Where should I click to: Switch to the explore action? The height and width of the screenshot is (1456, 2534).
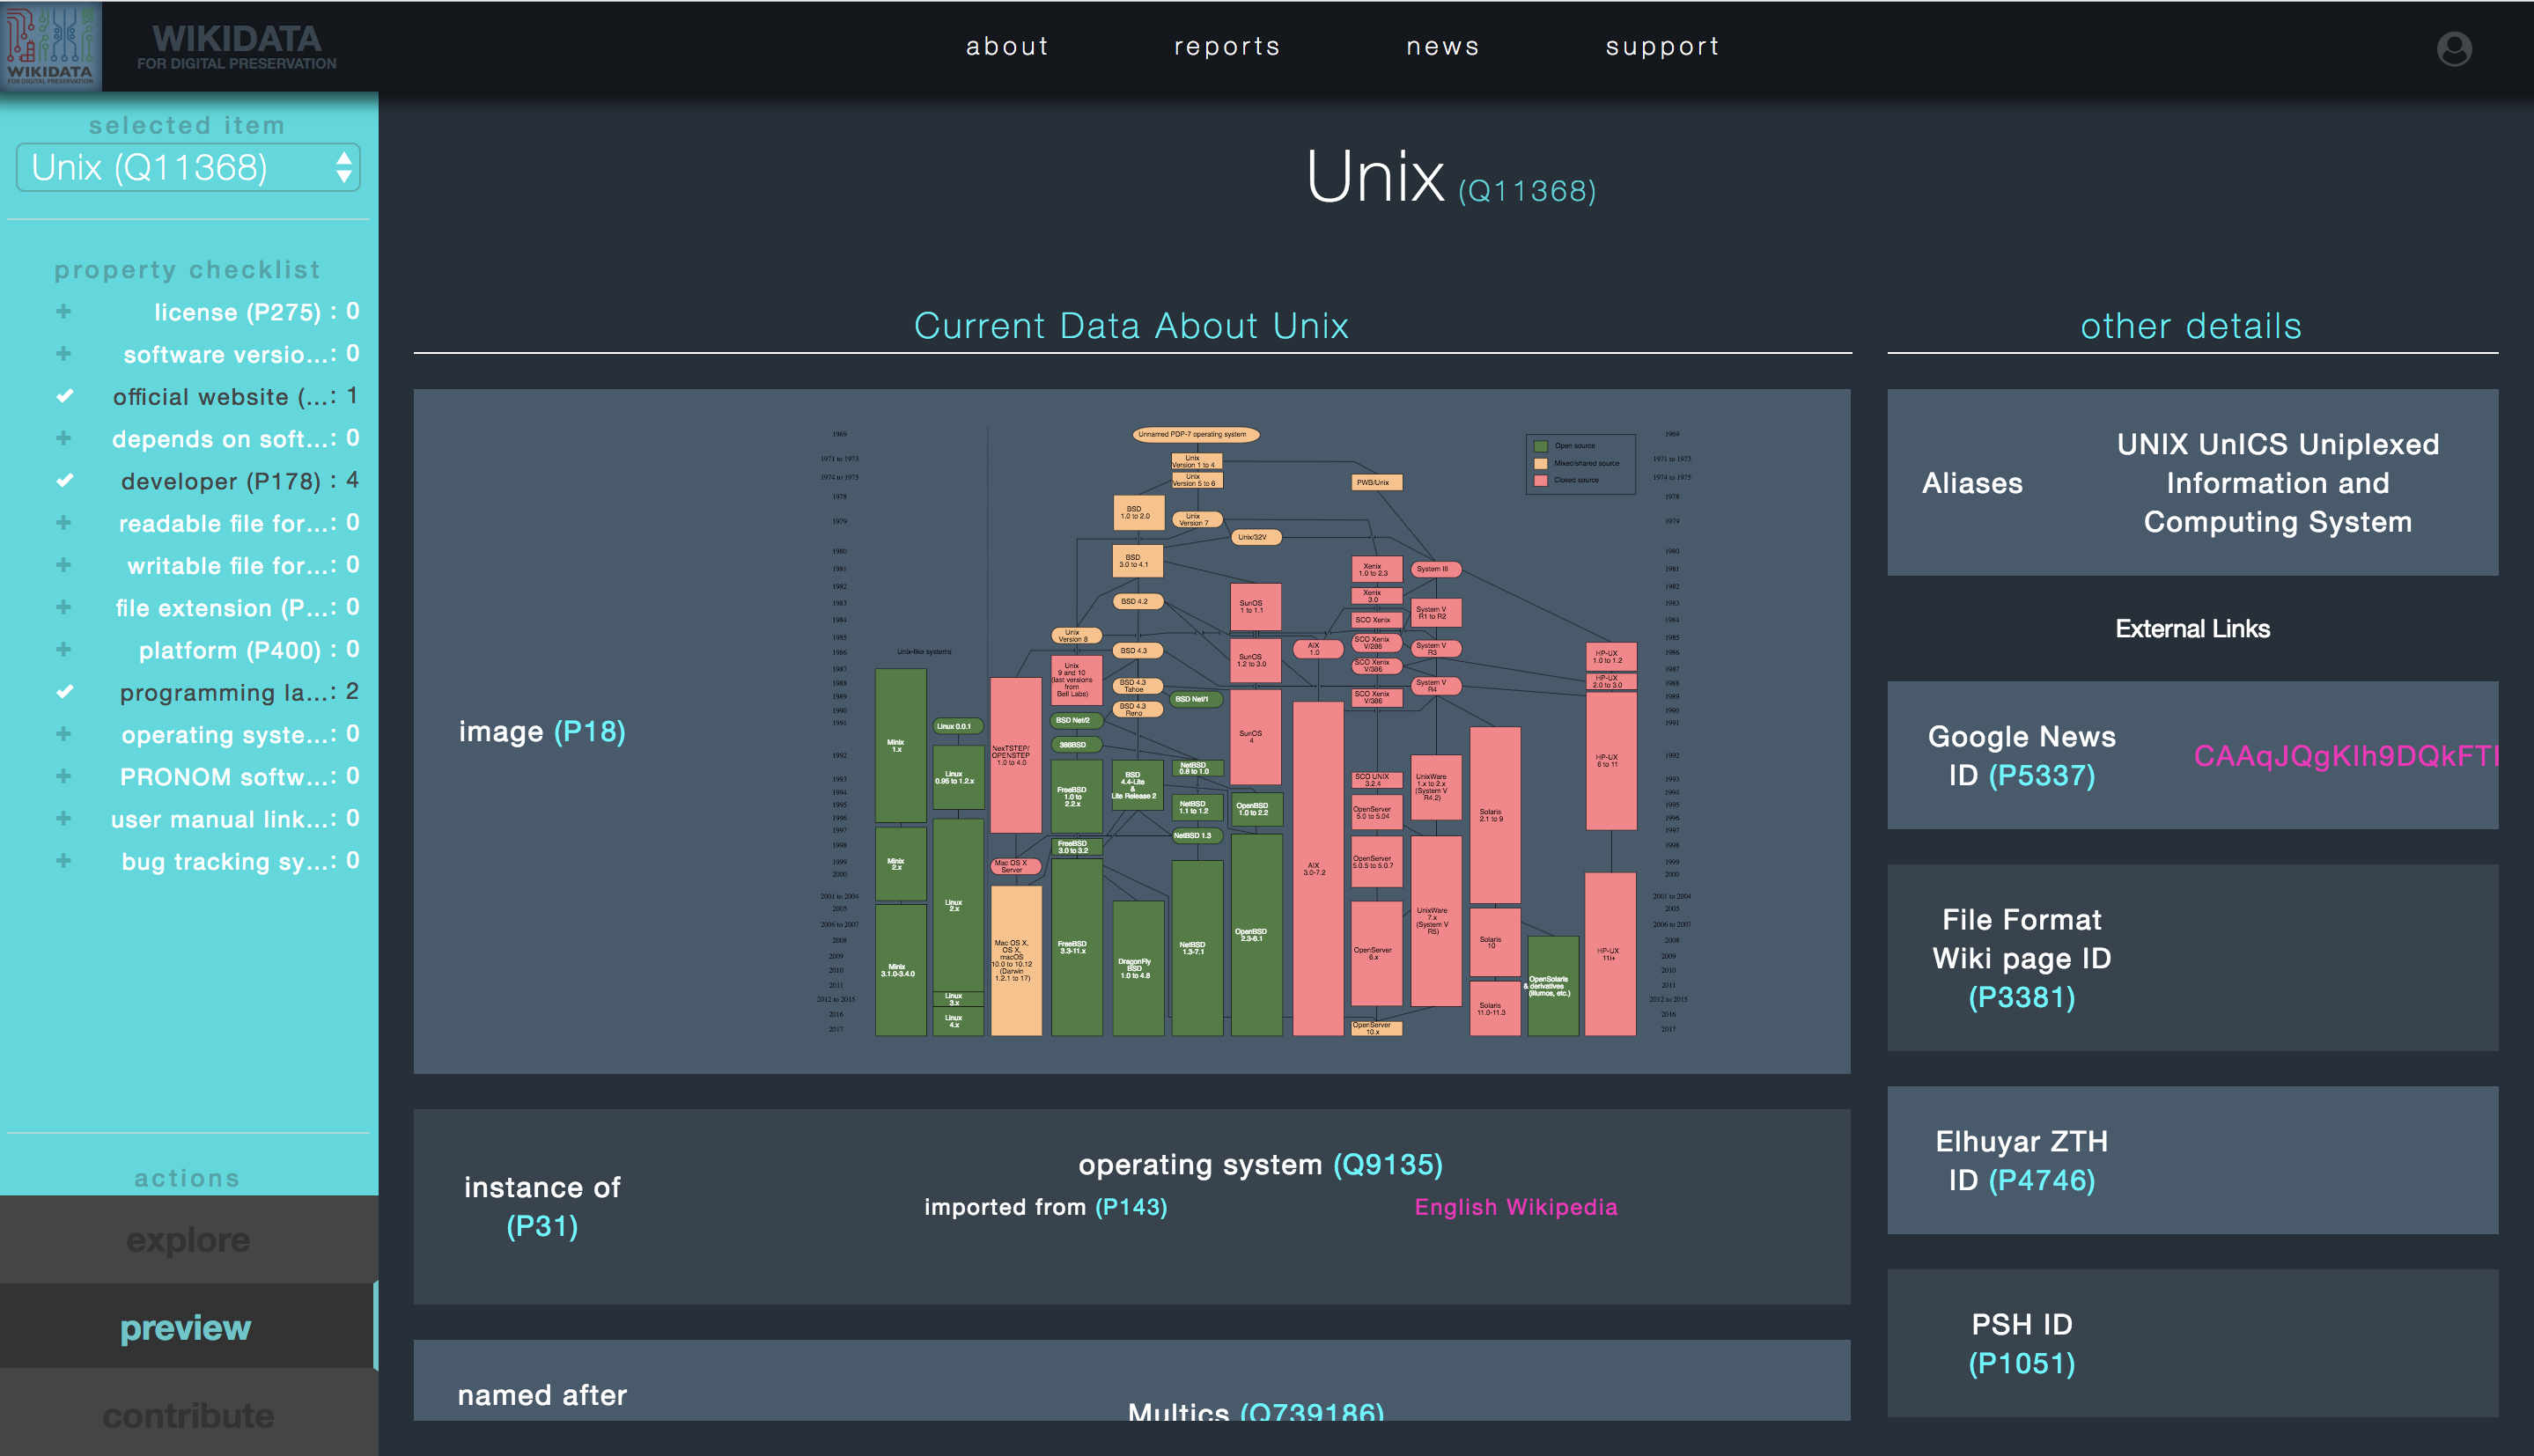[x=188, y=1239]
